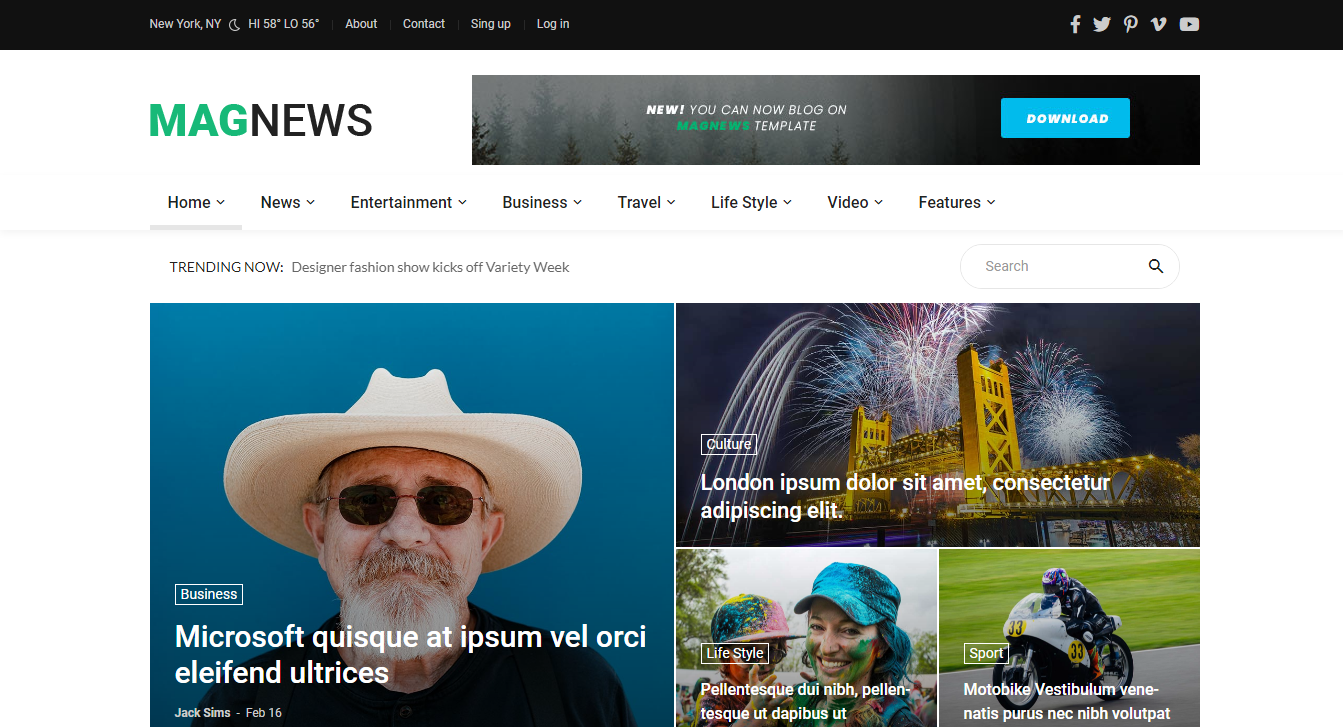Expand the Entertainment menu chevron

[x=463, y=202]
